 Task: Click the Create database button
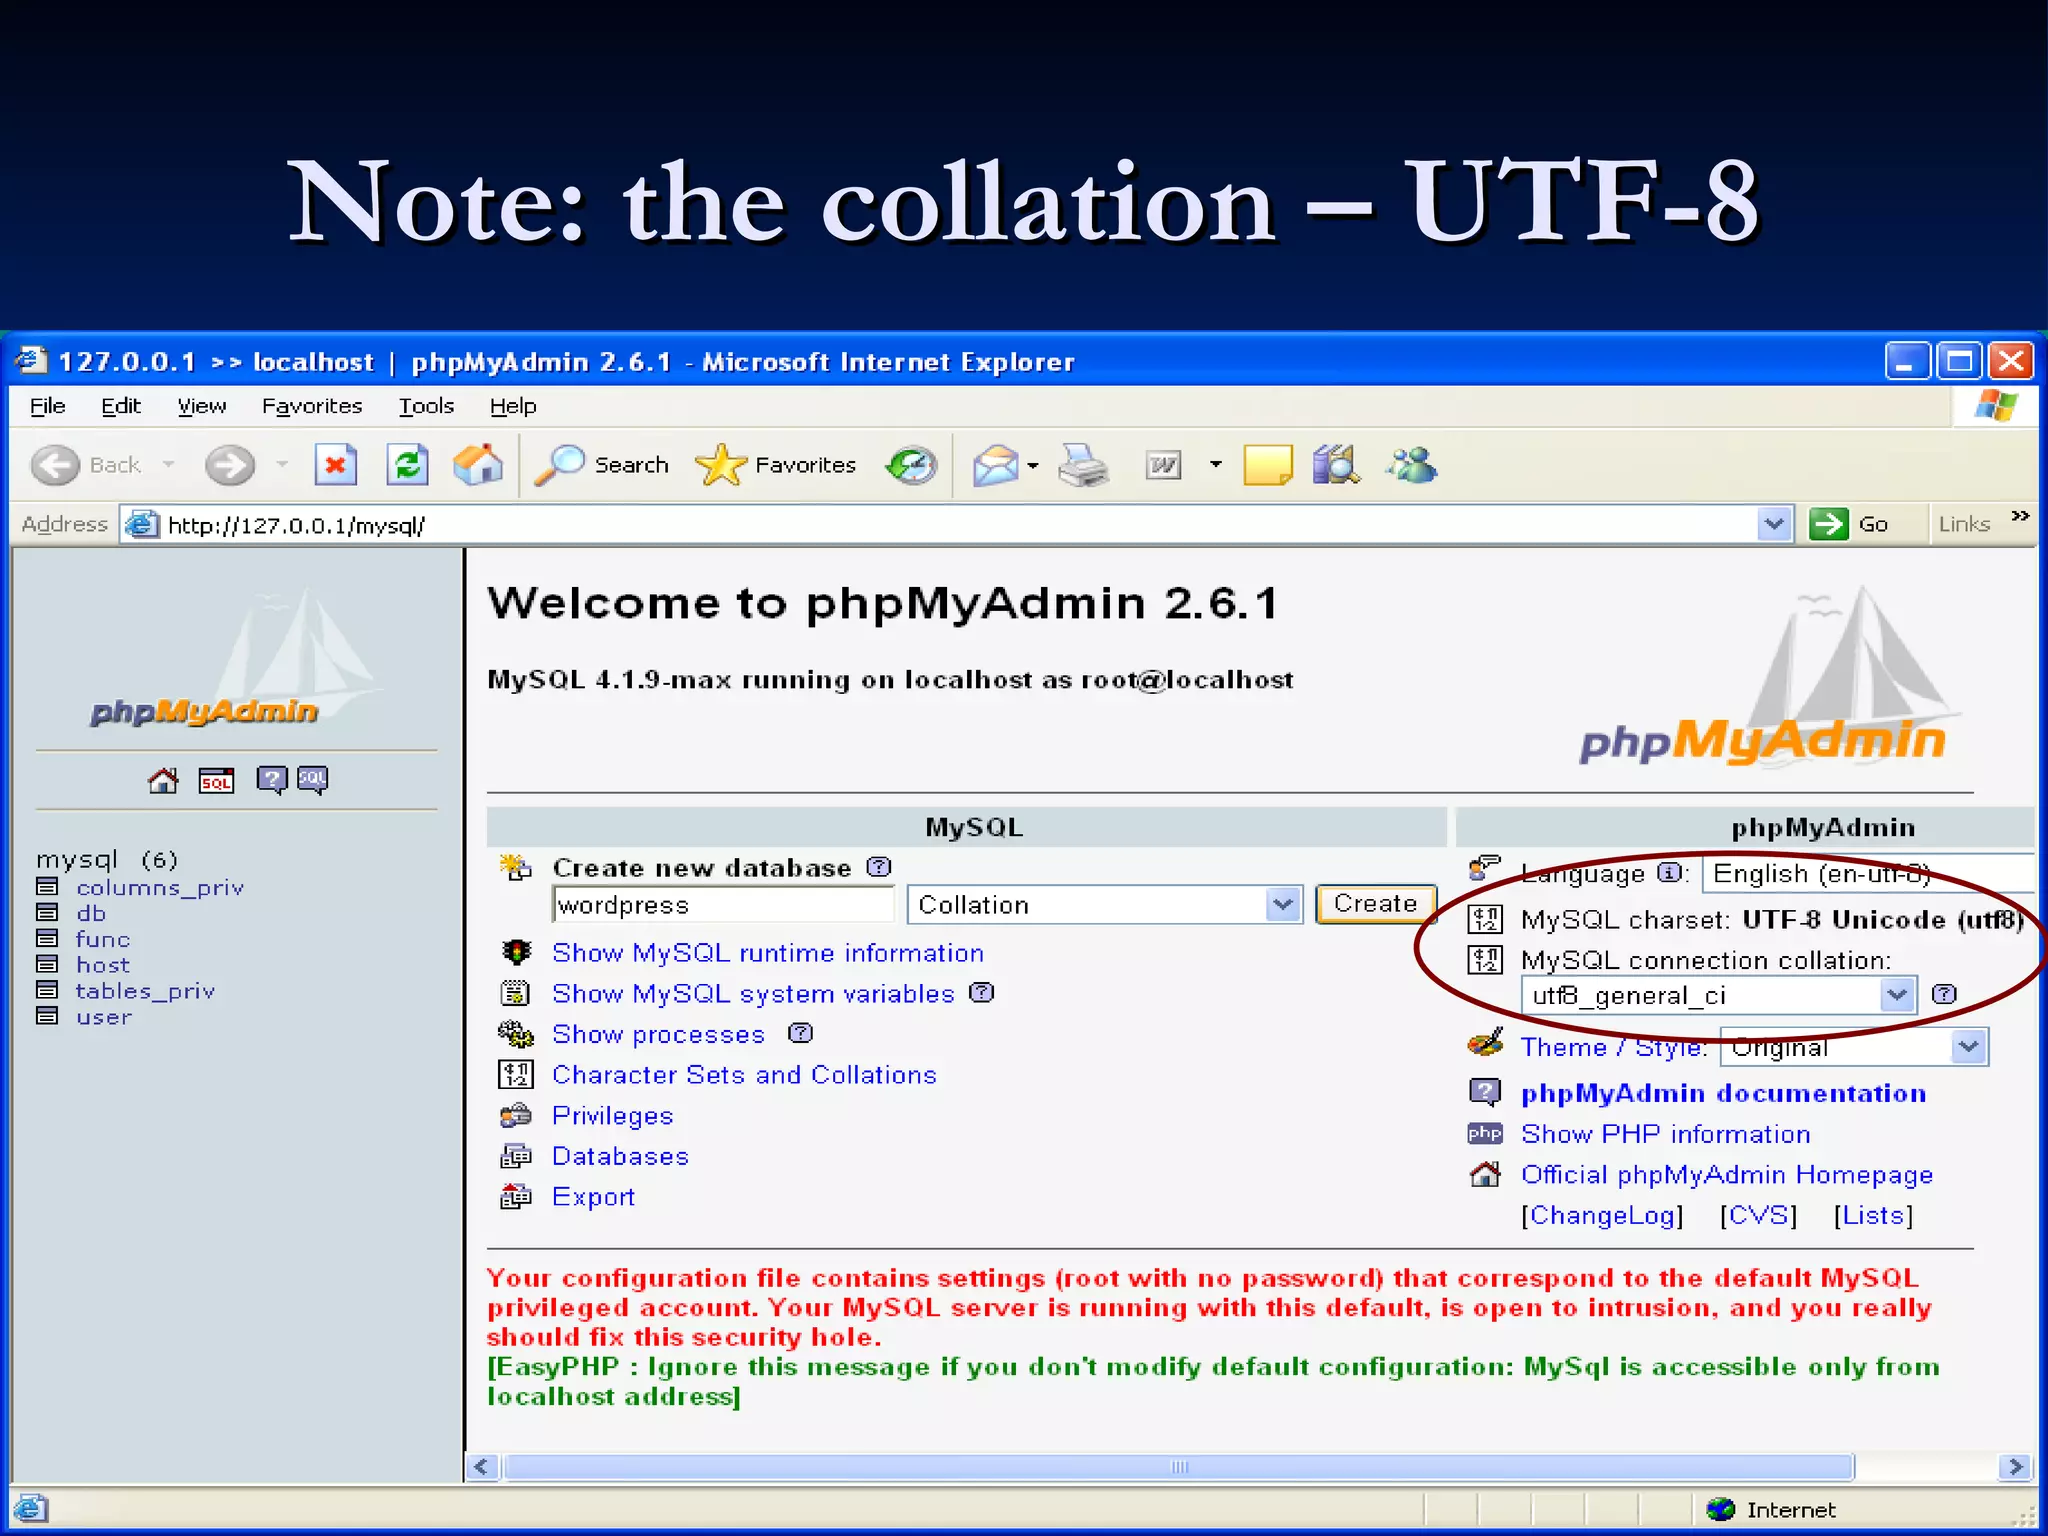tap(1376, 904)
